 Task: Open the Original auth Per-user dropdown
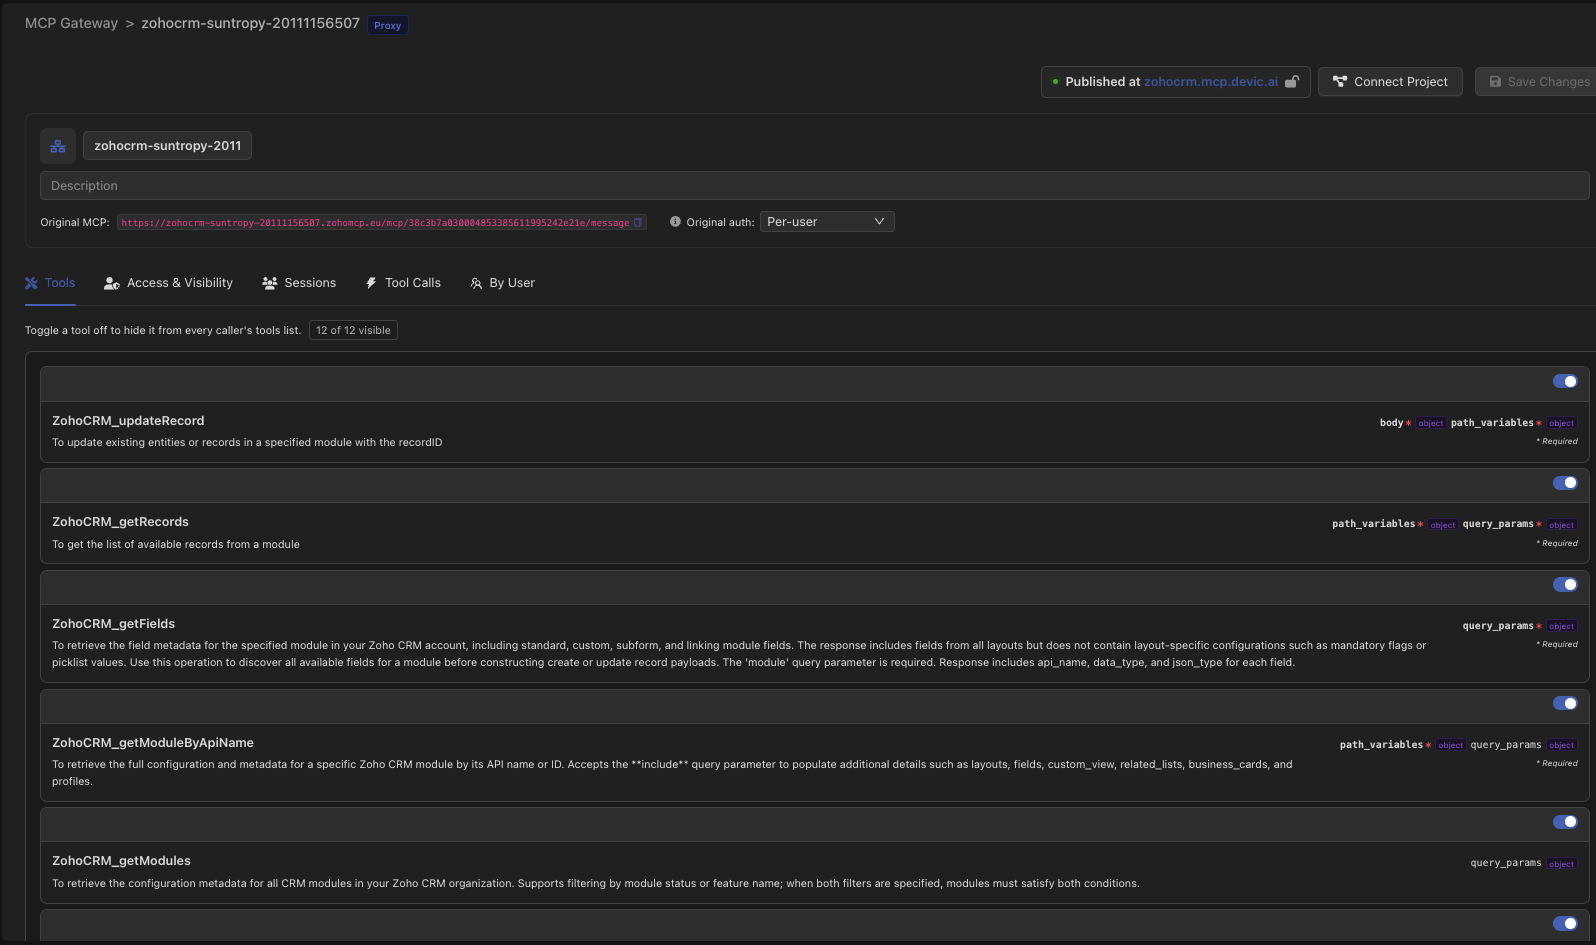[x=827, y=222]
